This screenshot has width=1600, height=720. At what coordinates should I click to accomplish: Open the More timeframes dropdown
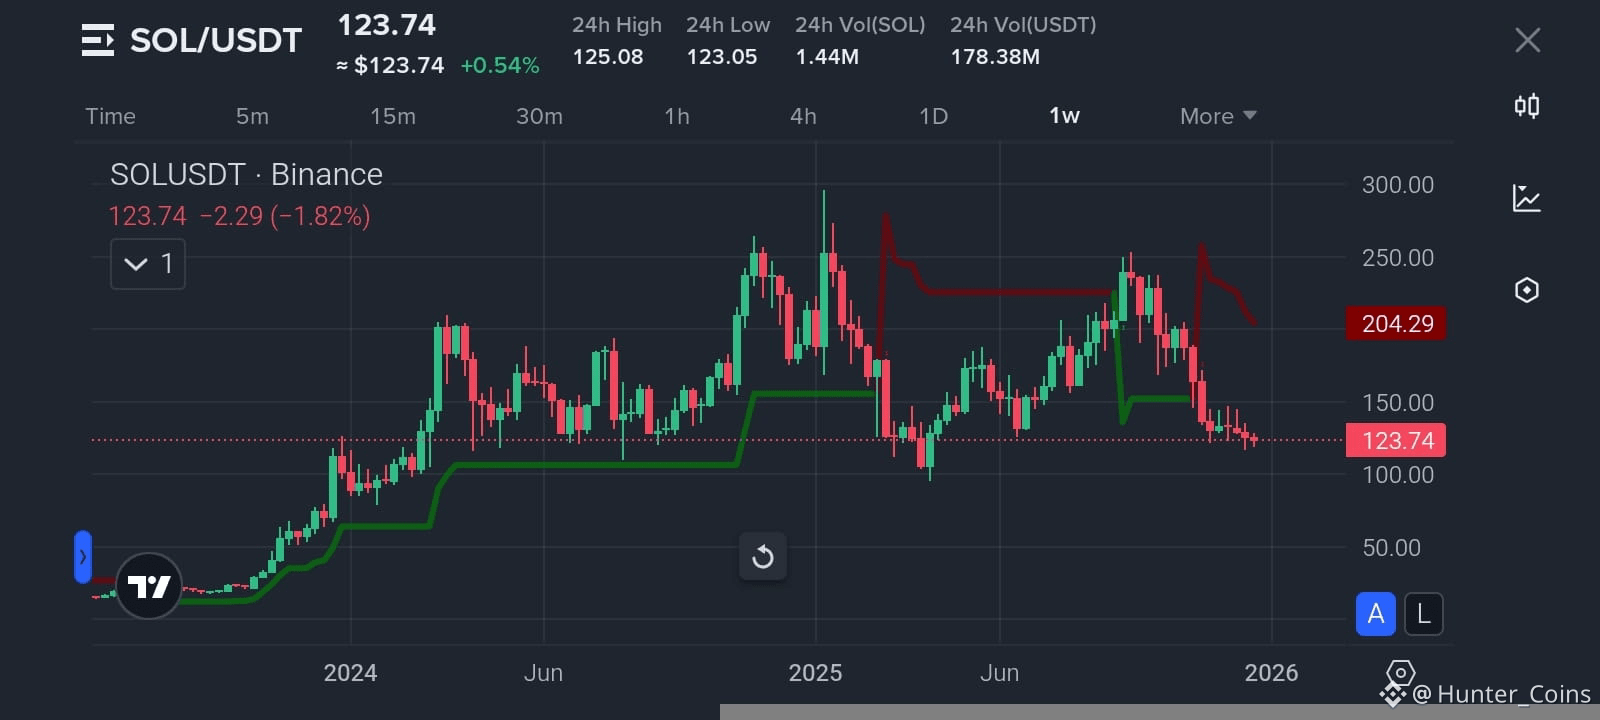pos(1218,116)
